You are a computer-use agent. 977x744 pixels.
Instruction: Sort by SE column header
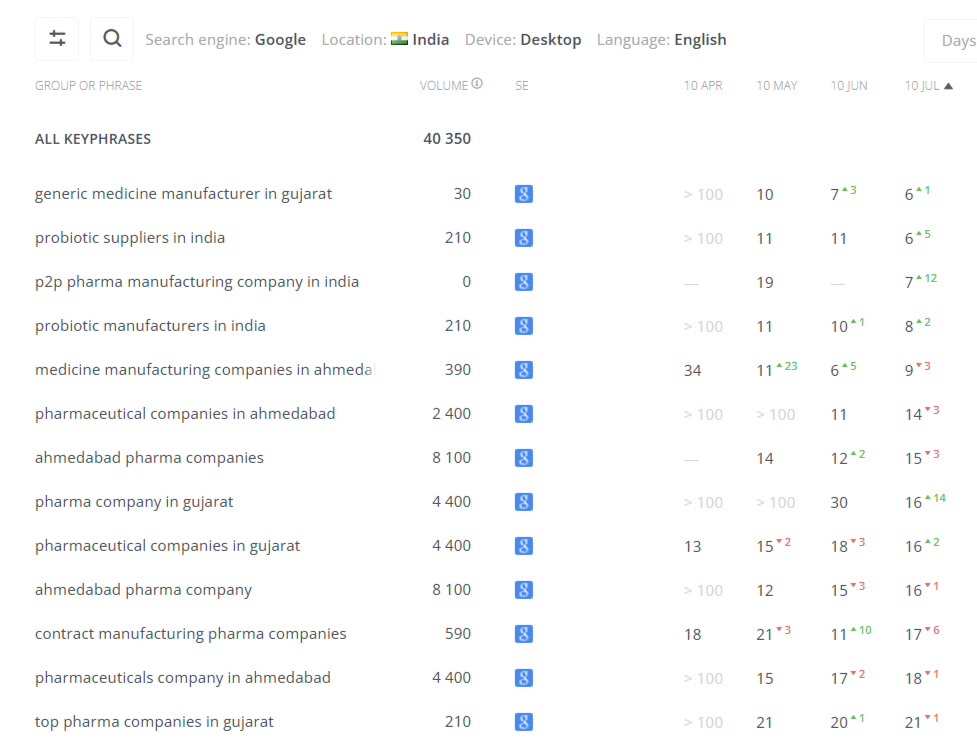click(x=522, y=86)
